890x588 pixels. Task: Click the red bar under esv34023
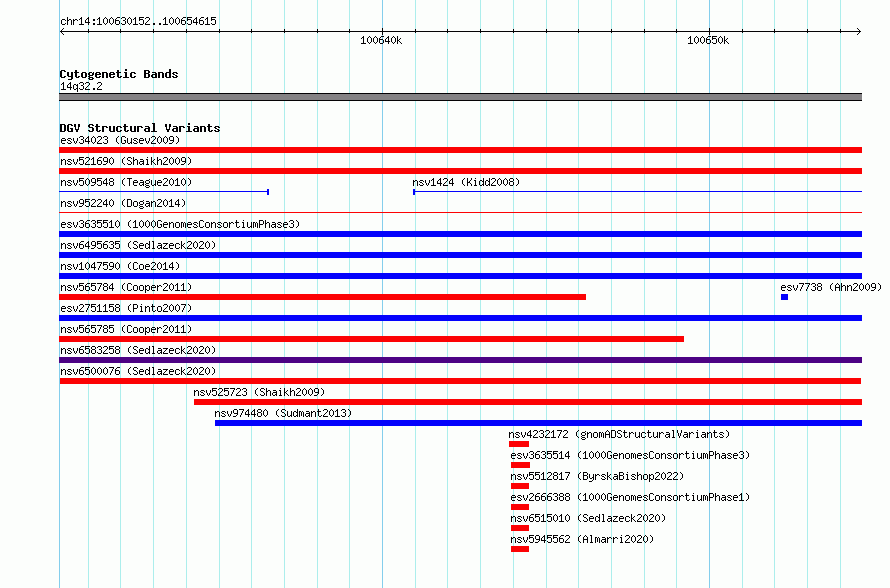(460, 150)
